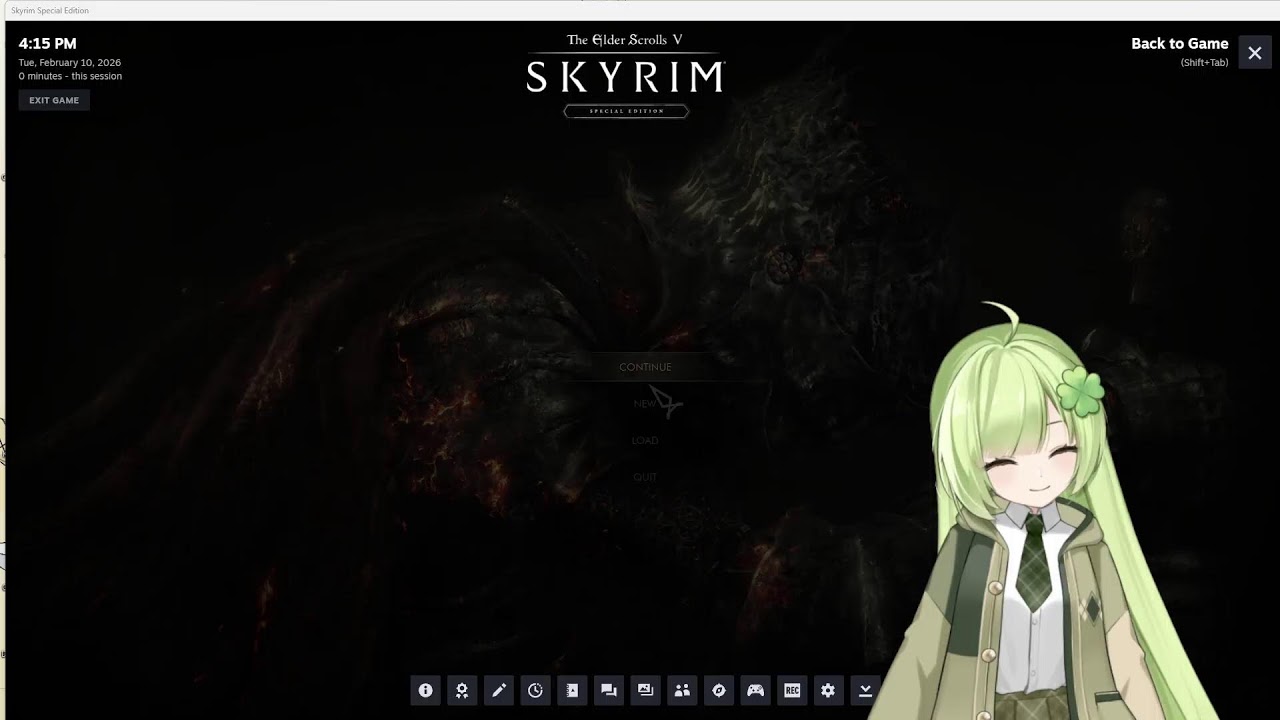
Task: Open the playtime clock icon
Action: click(x=535, y=690)
